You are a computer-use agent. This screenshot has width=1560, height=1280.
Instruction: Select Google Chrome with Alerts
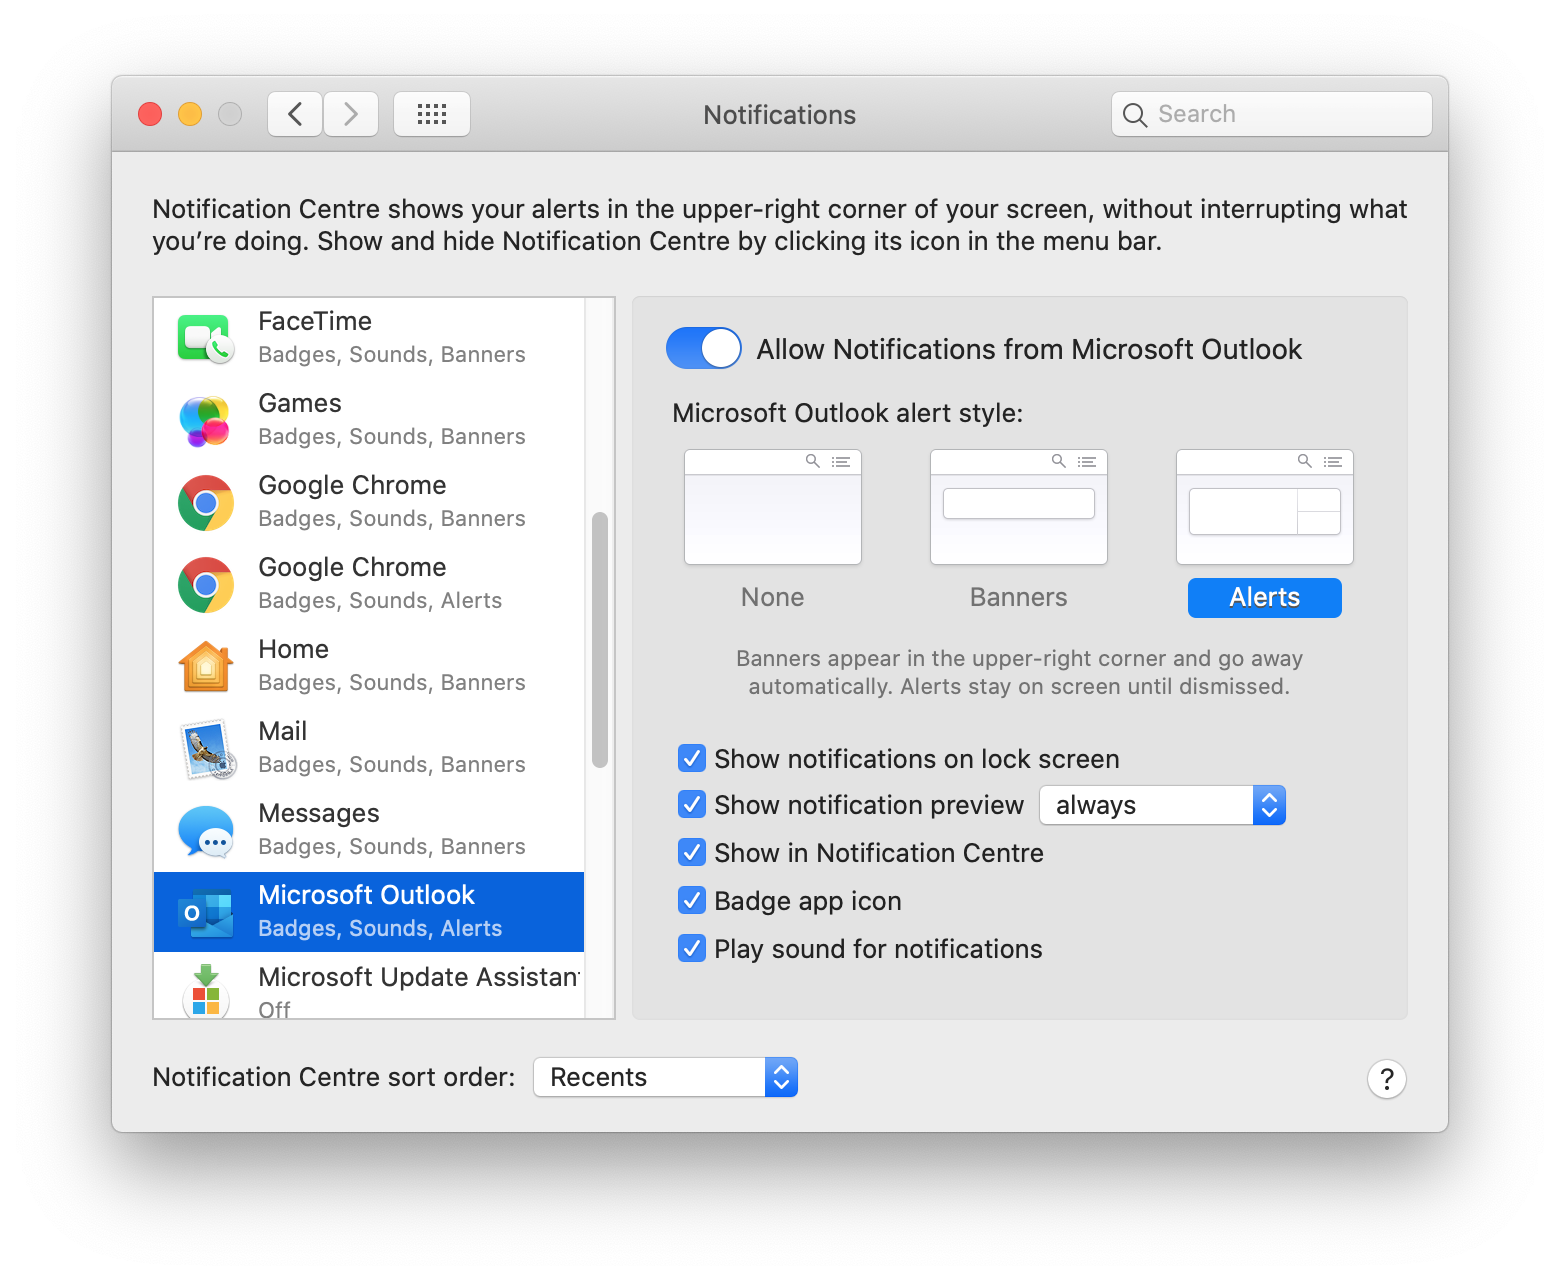(369, 584)
